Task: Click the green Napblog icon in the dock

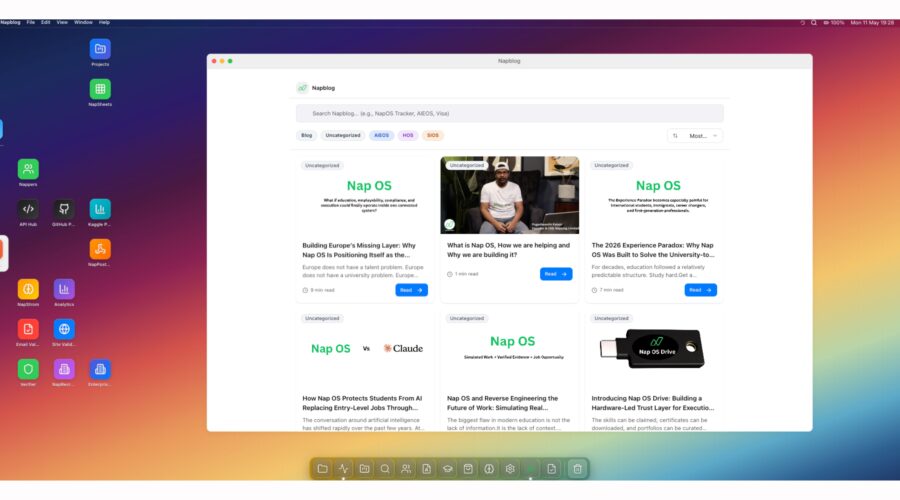Action: pos(530,468)
